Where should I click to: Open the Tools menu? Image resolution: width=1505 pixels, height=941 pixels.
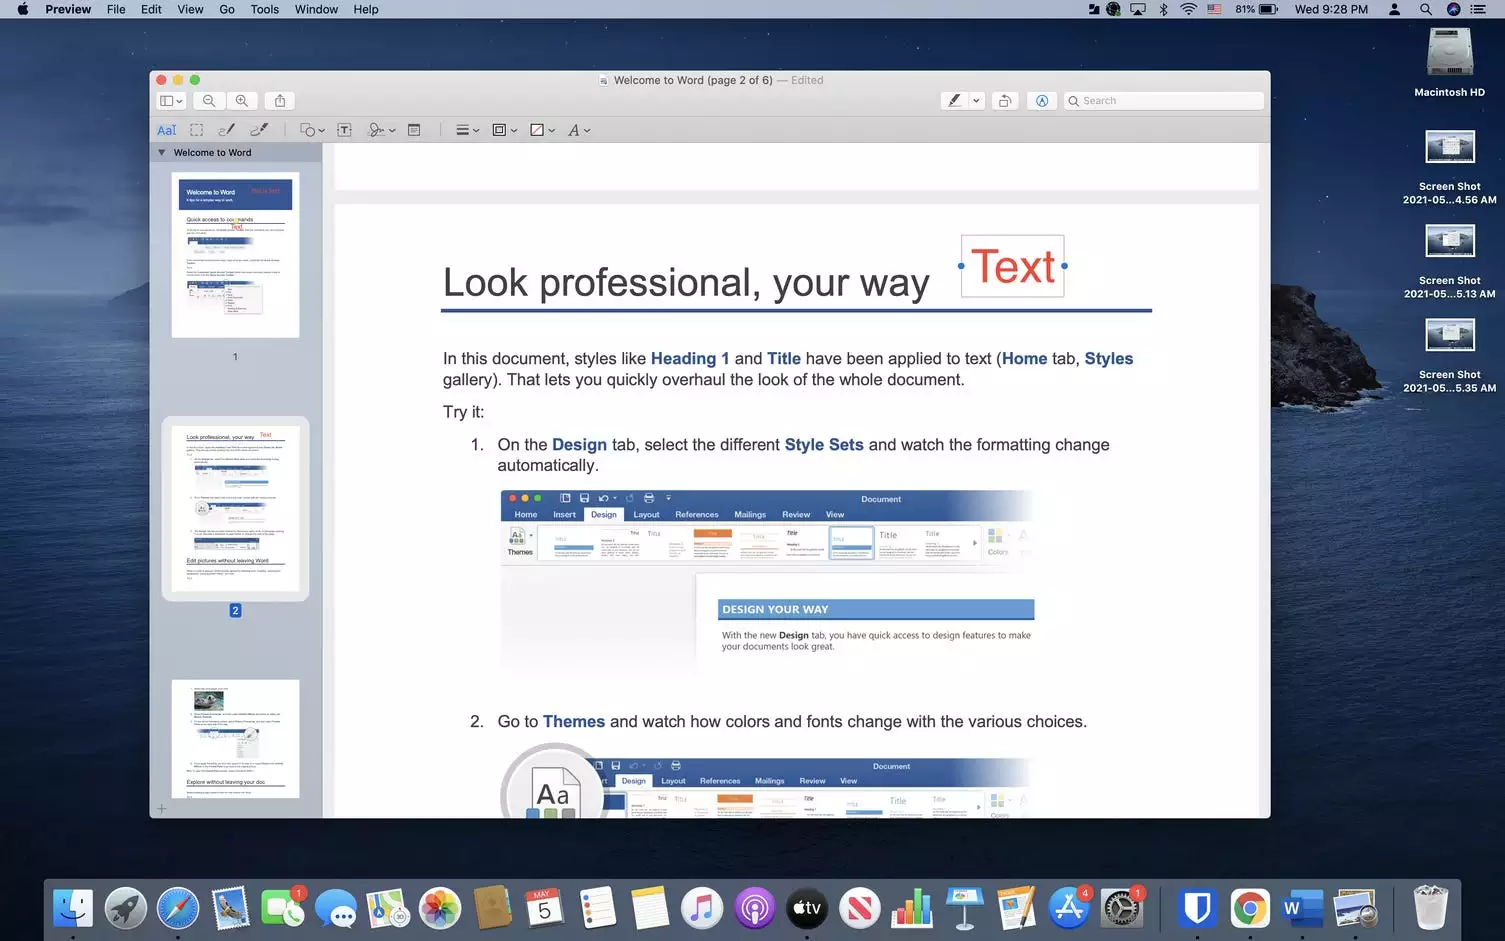[x=264, y=9]
